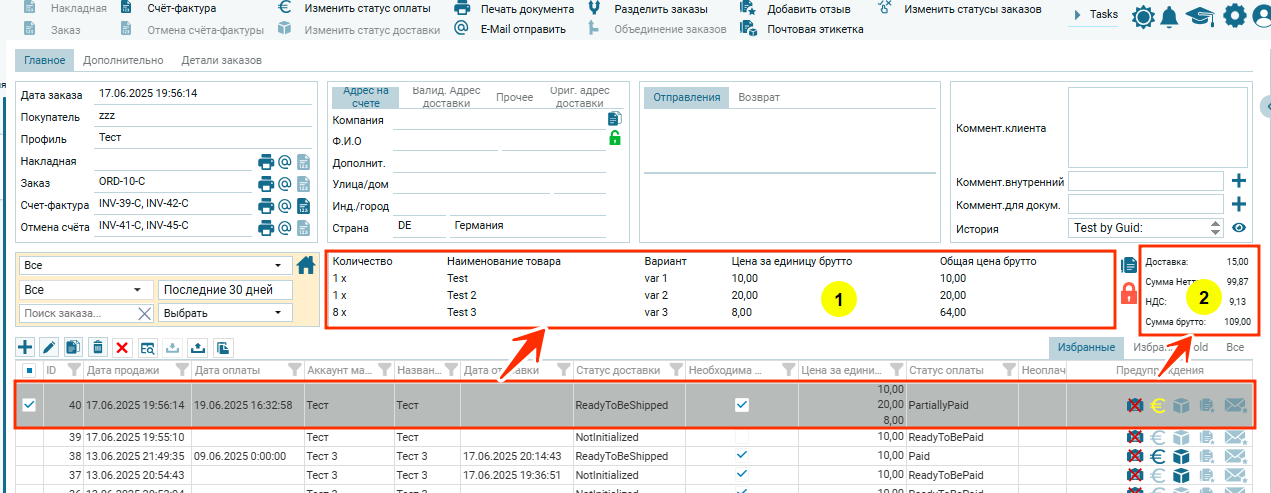Open the notifications bell icon

1168,16
